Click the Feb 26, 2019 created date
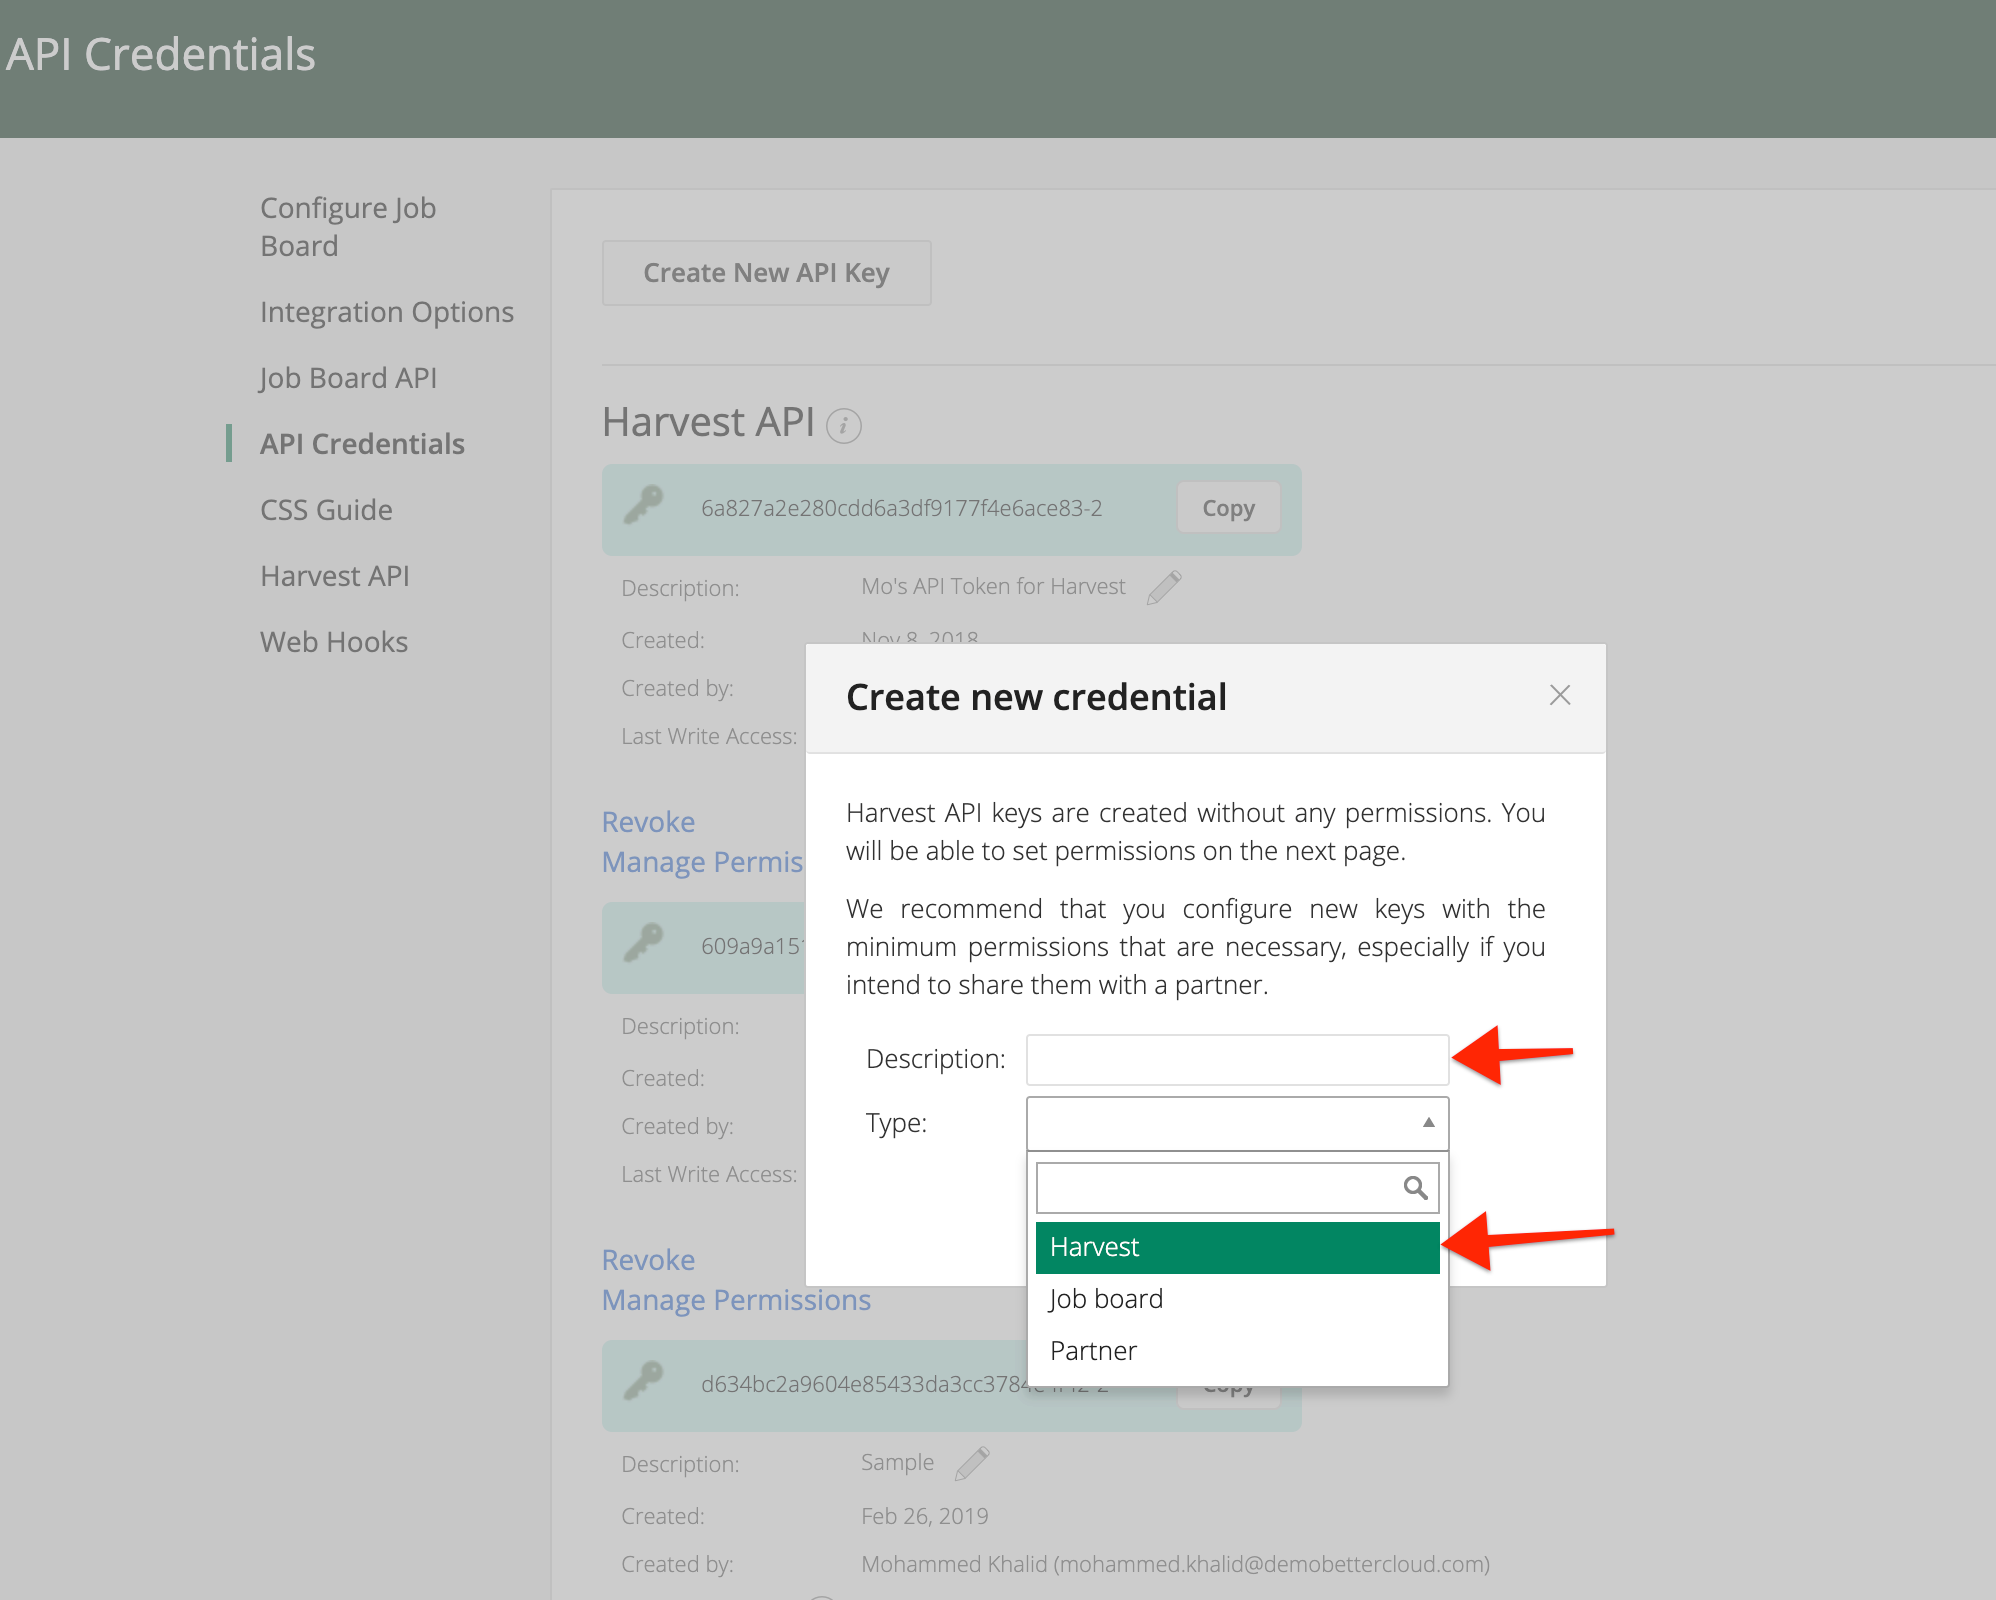Viewport: 1996px width, 1600px height. (x=924, y=1516)
